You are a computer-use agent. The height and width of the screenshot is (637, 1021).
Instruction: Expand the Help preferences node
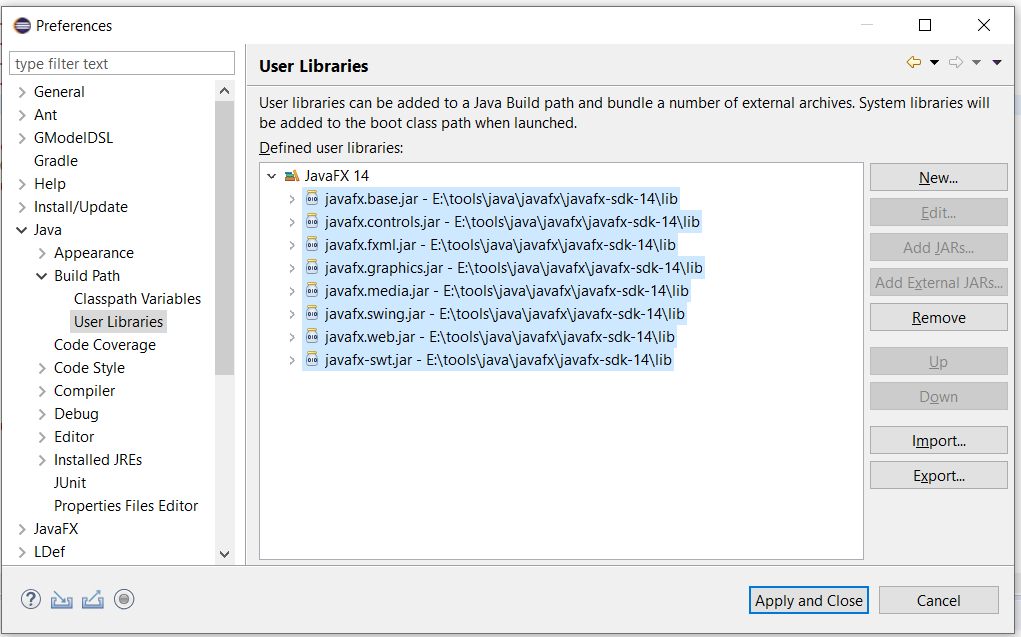tap(22, 184)
